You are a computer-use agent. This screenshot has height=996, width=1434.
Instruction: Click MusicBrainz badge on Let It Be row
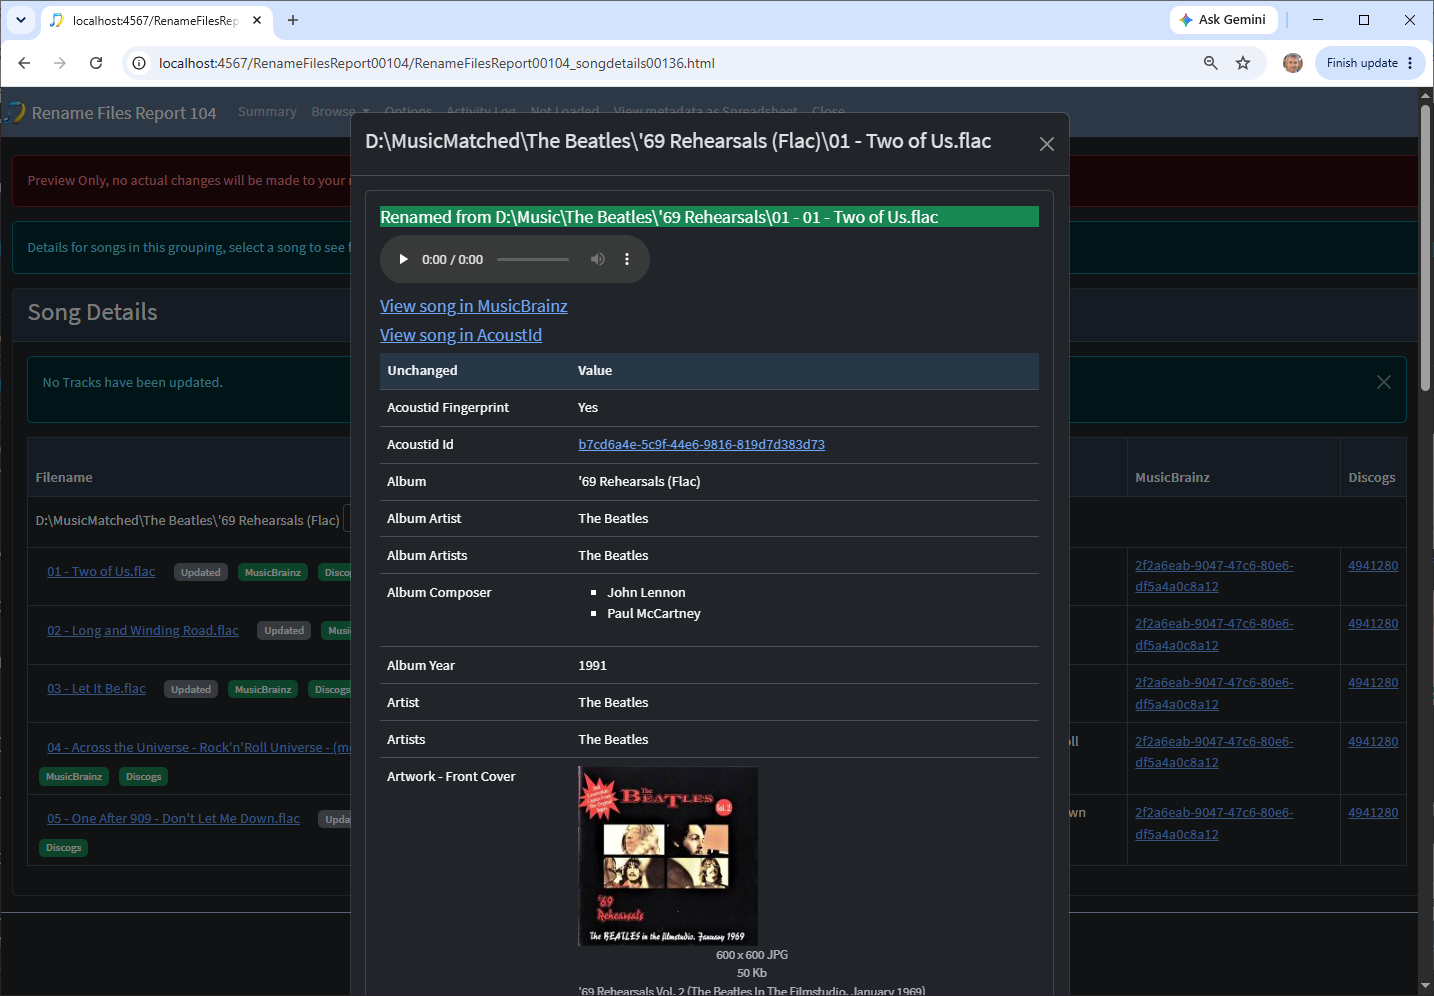pos(263,690)
